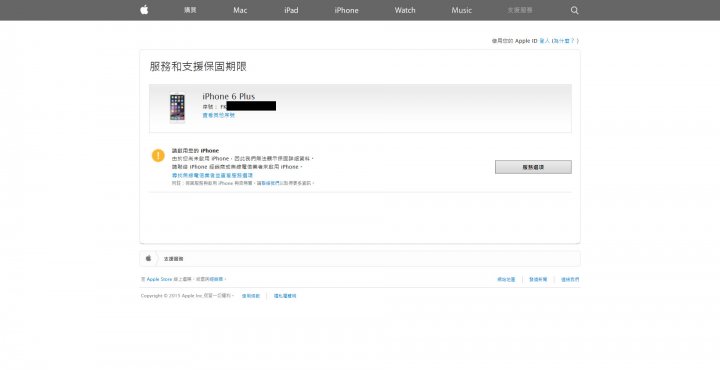
Task: Click the 'iPhone 6 Plus' device title
Action: (x=229, y=96)
